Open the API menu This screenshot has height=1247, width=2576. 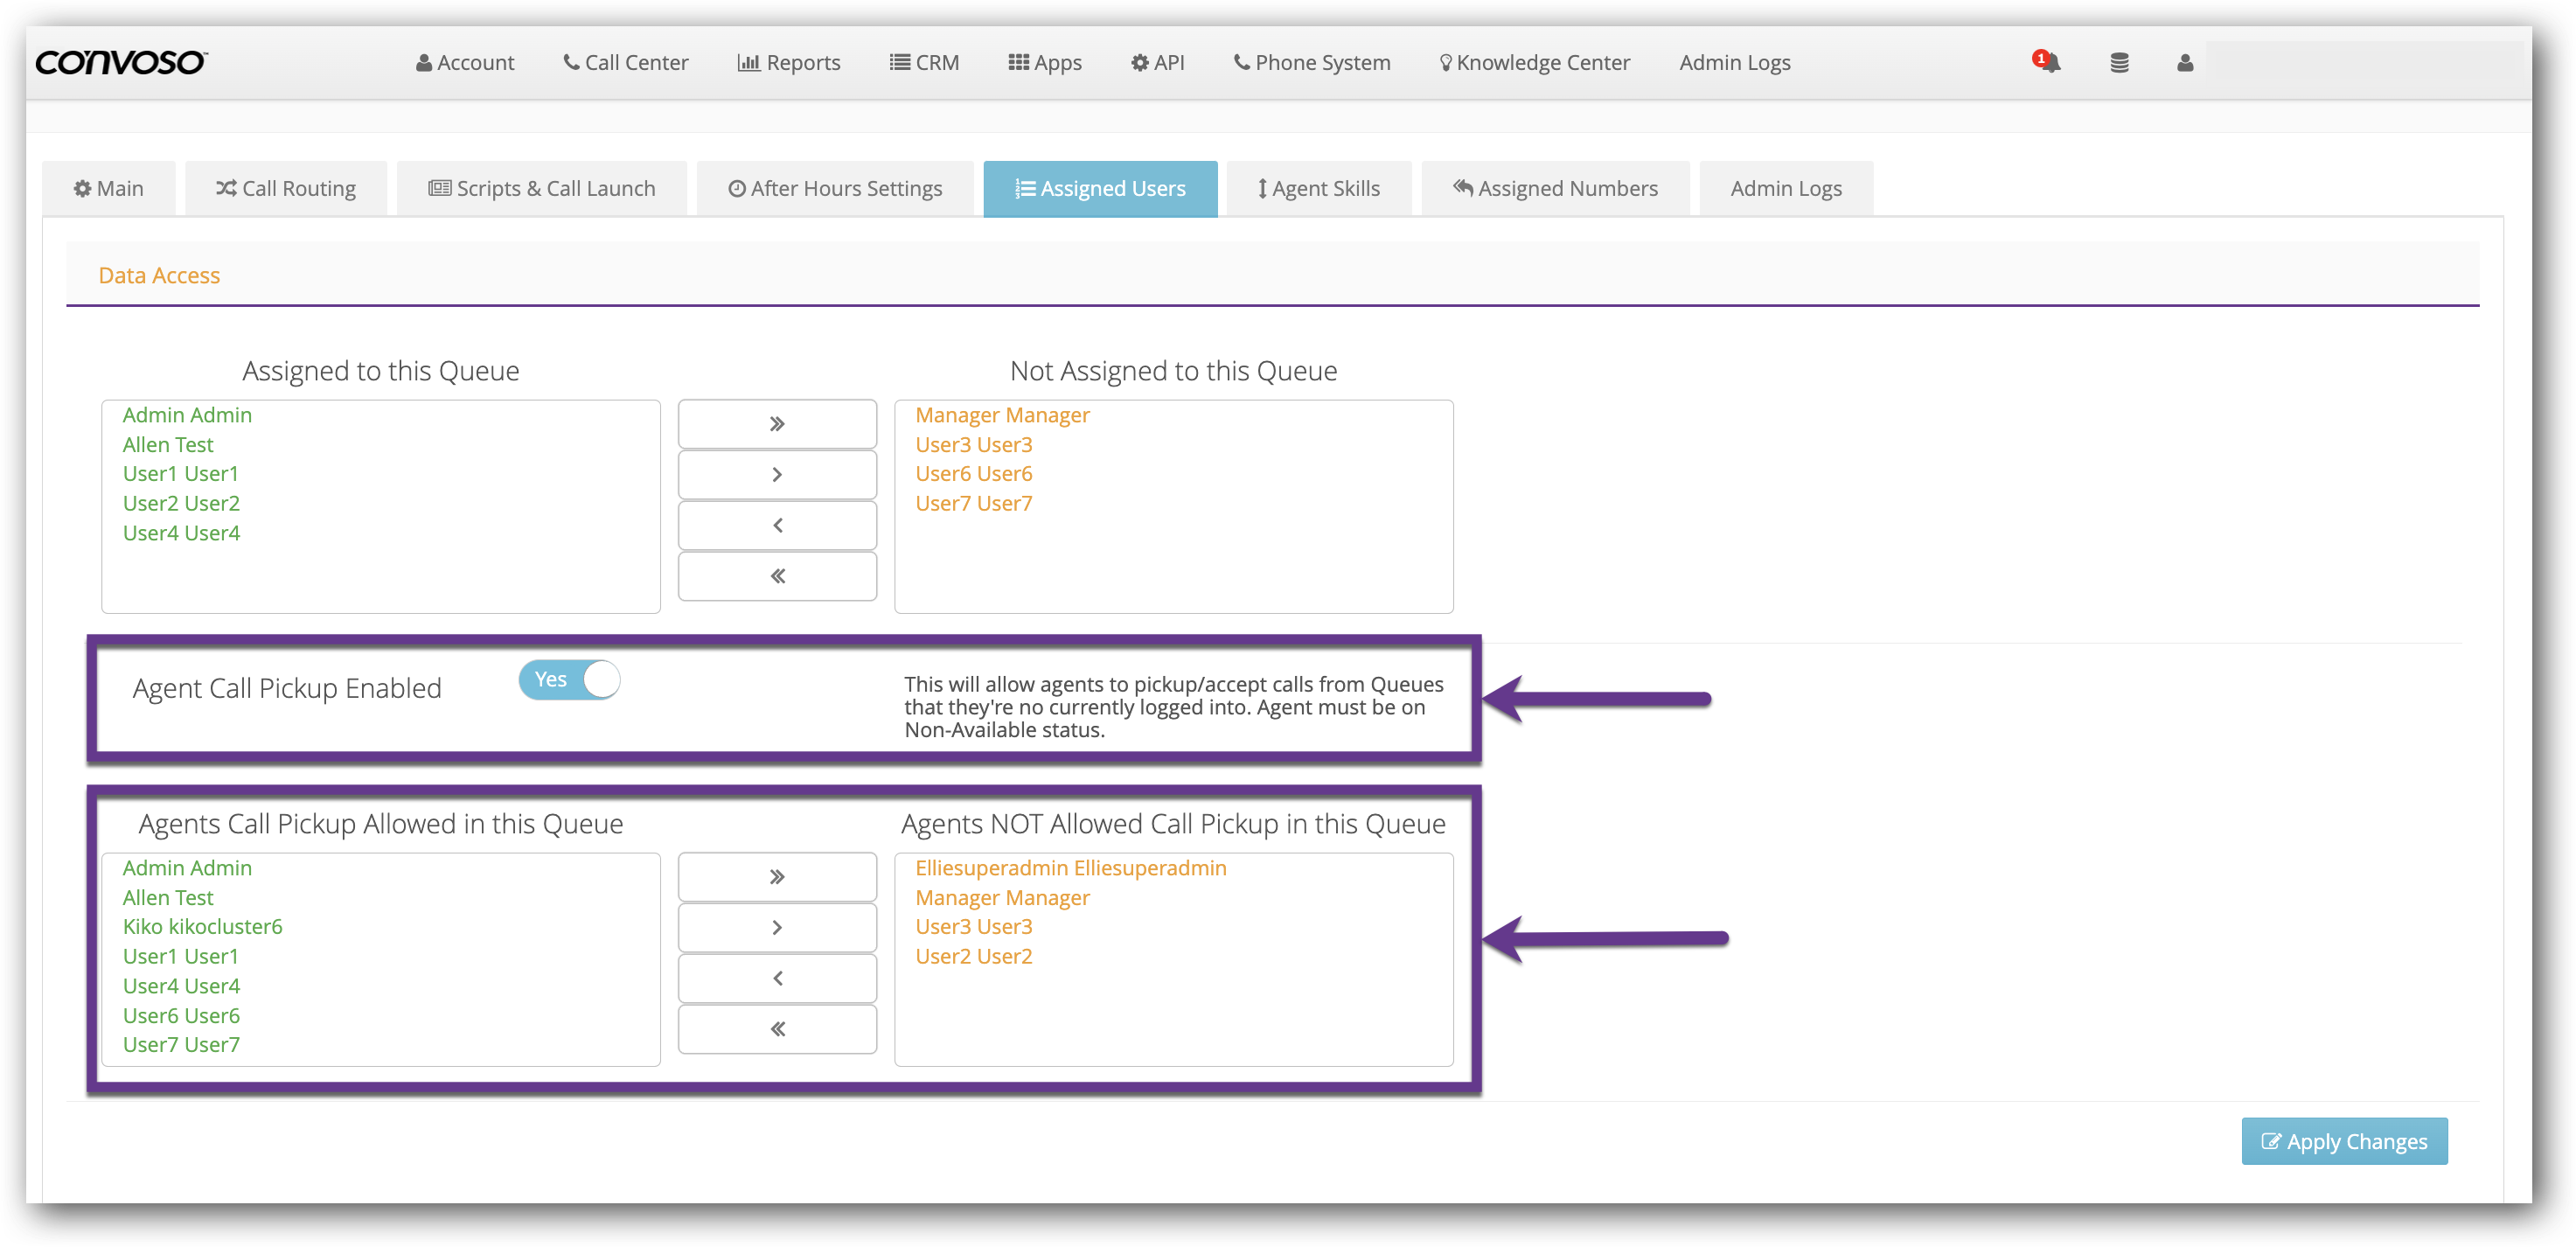[x=1158, y=63]
